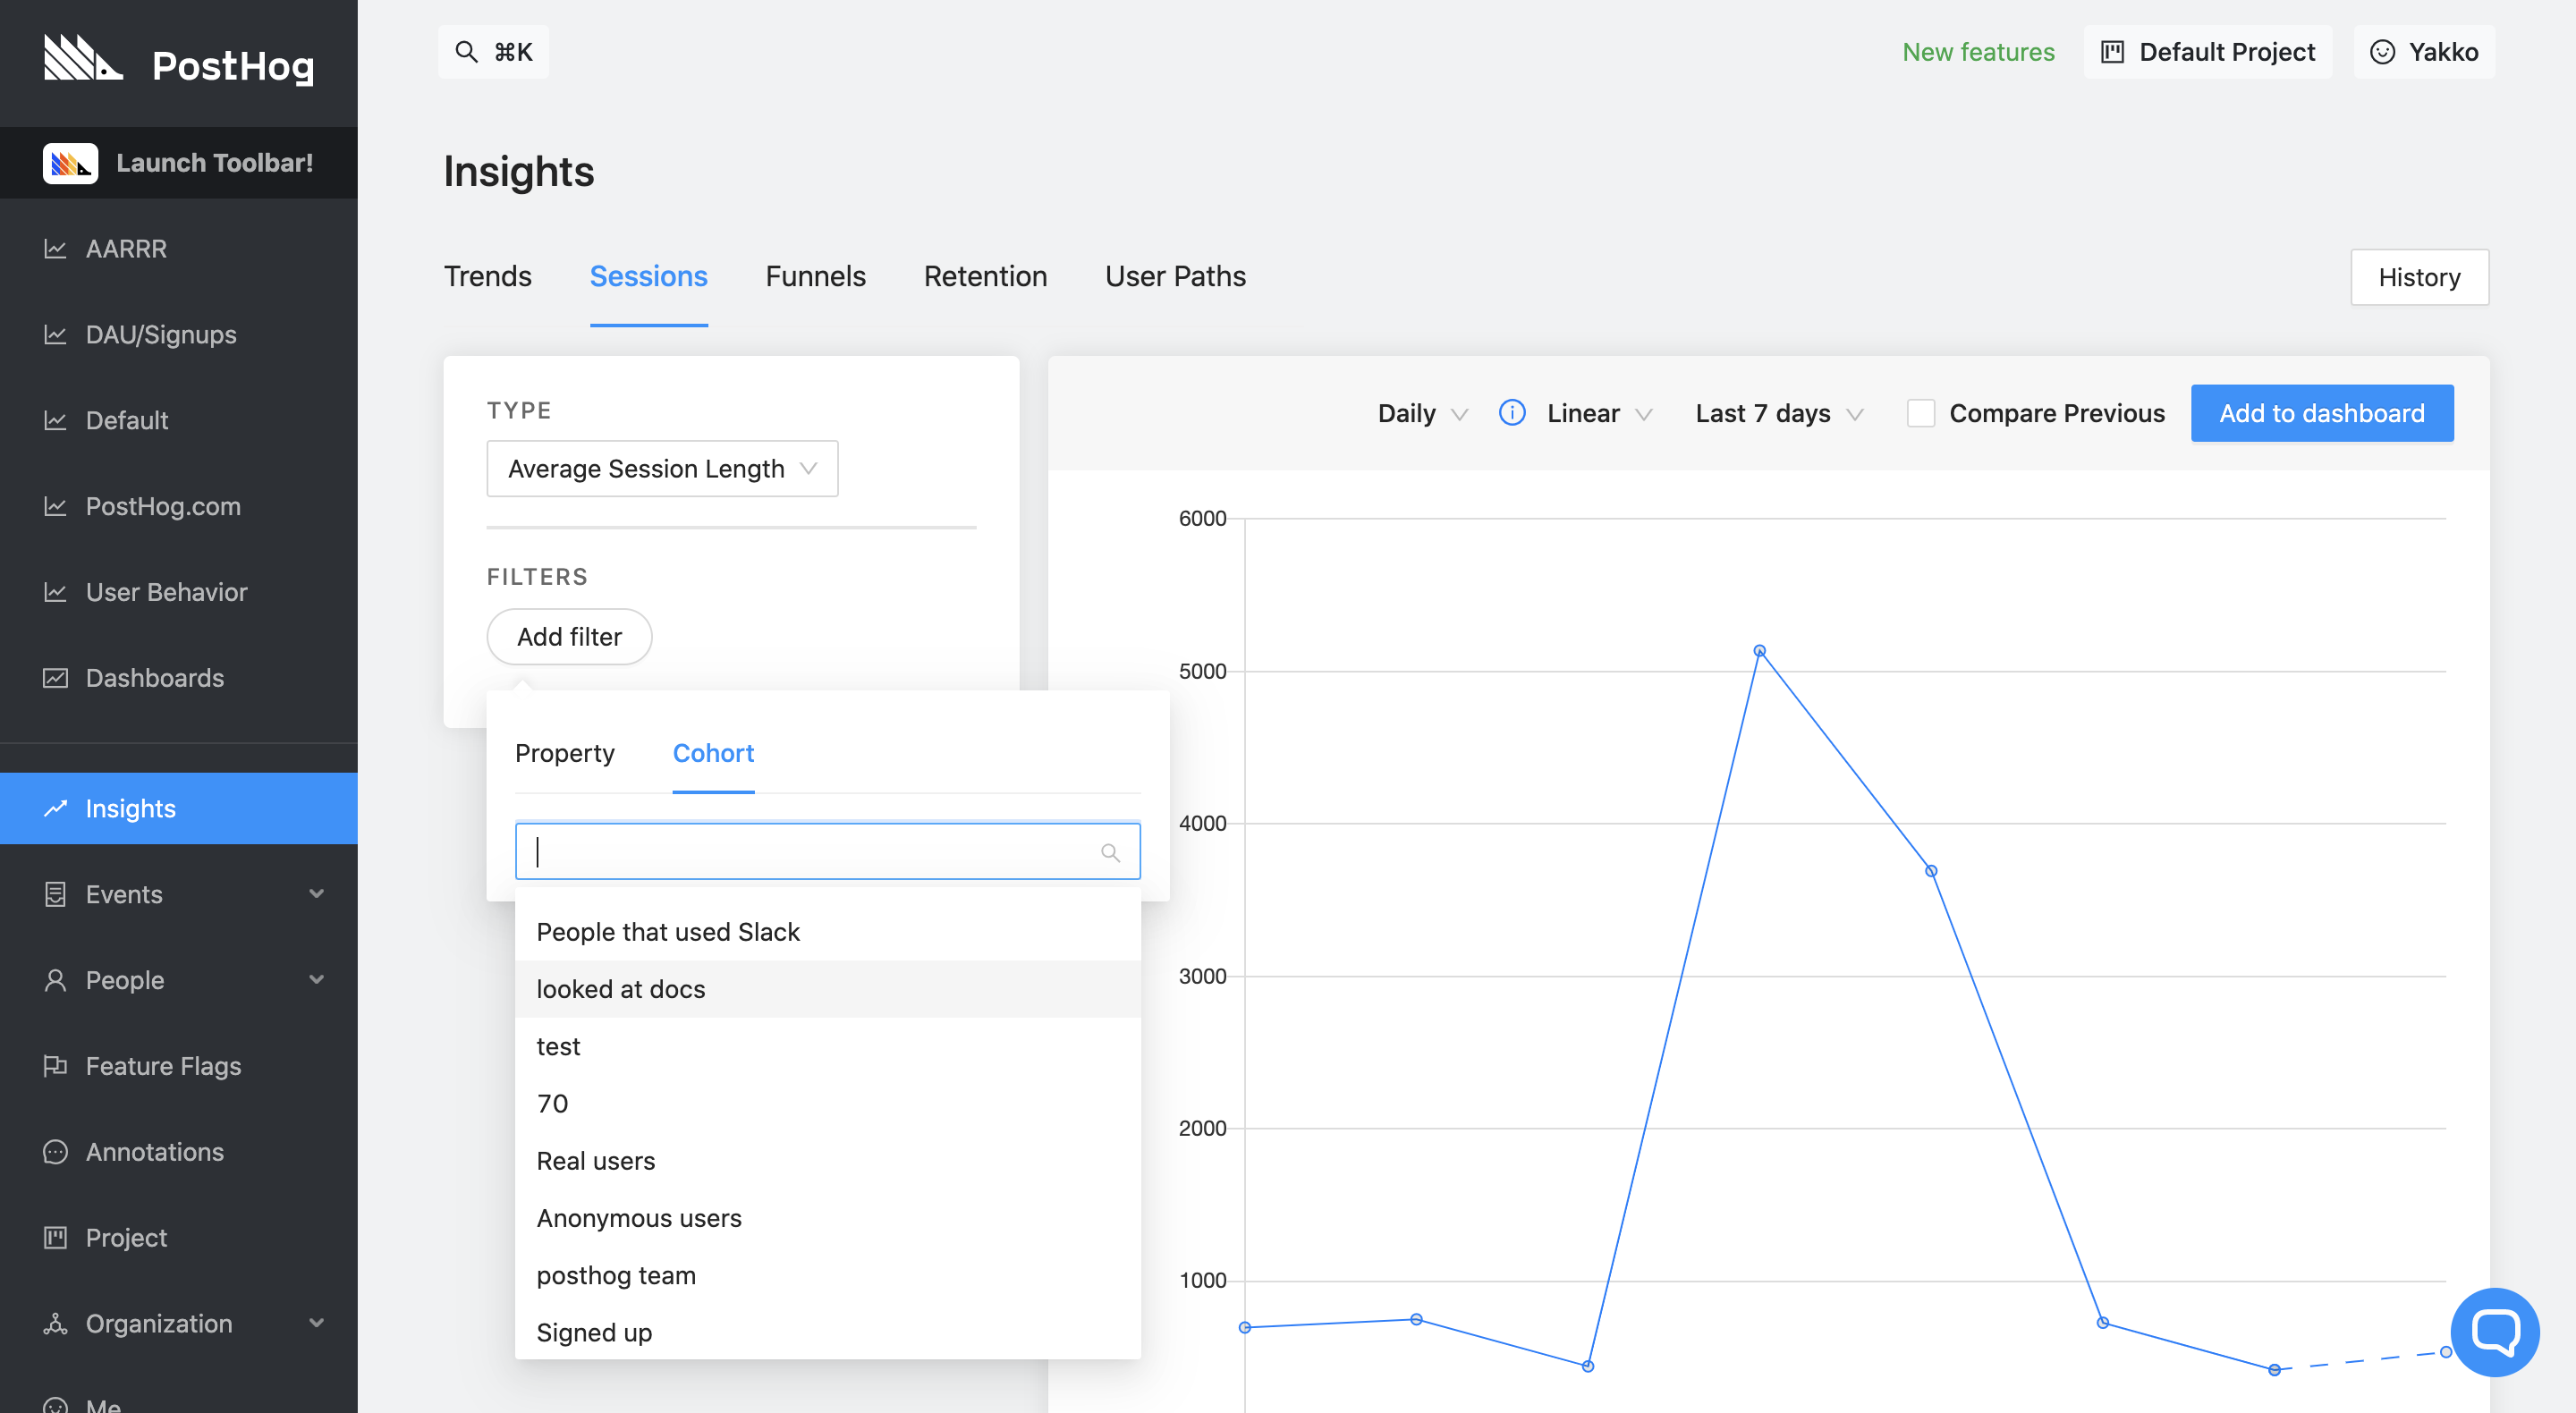This screenshot has width=2576, height=1413.
Task: Open the Daily interval dropdown
Action: click(x=1421, y=413)
